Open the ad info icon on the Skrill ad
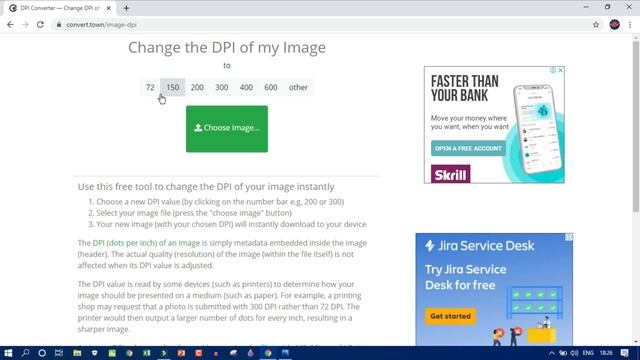Screen dimensions: 640x360 553,70
